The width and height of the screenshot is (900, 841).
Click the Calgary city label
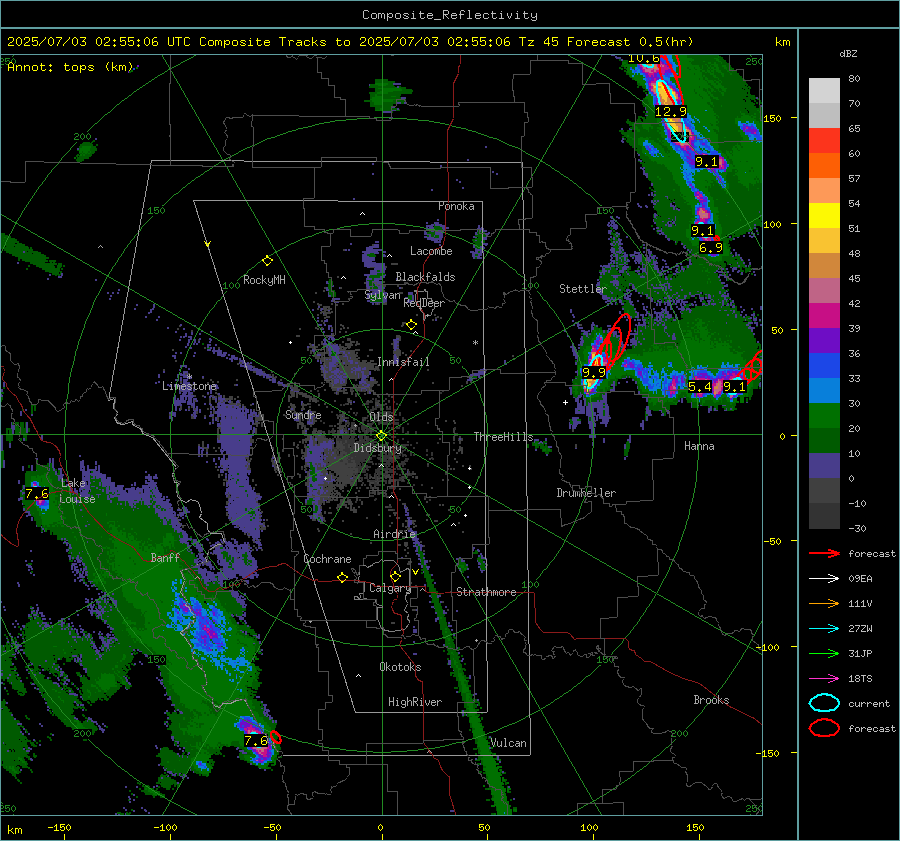click(390, 588)
